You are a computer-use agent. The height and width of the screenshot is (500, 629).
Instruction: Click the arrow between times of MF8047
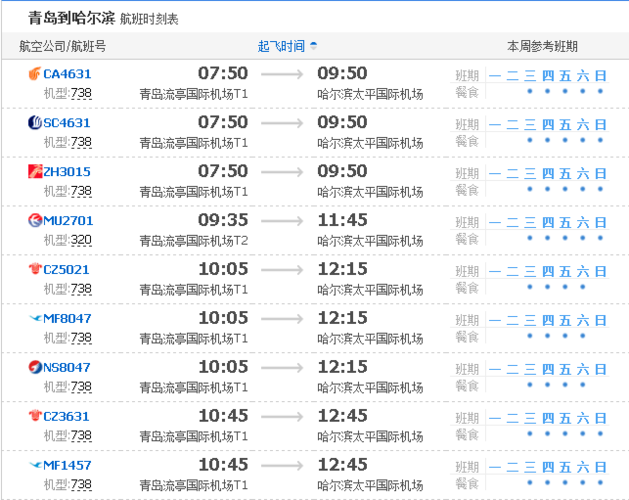click(x=282, y=319)
